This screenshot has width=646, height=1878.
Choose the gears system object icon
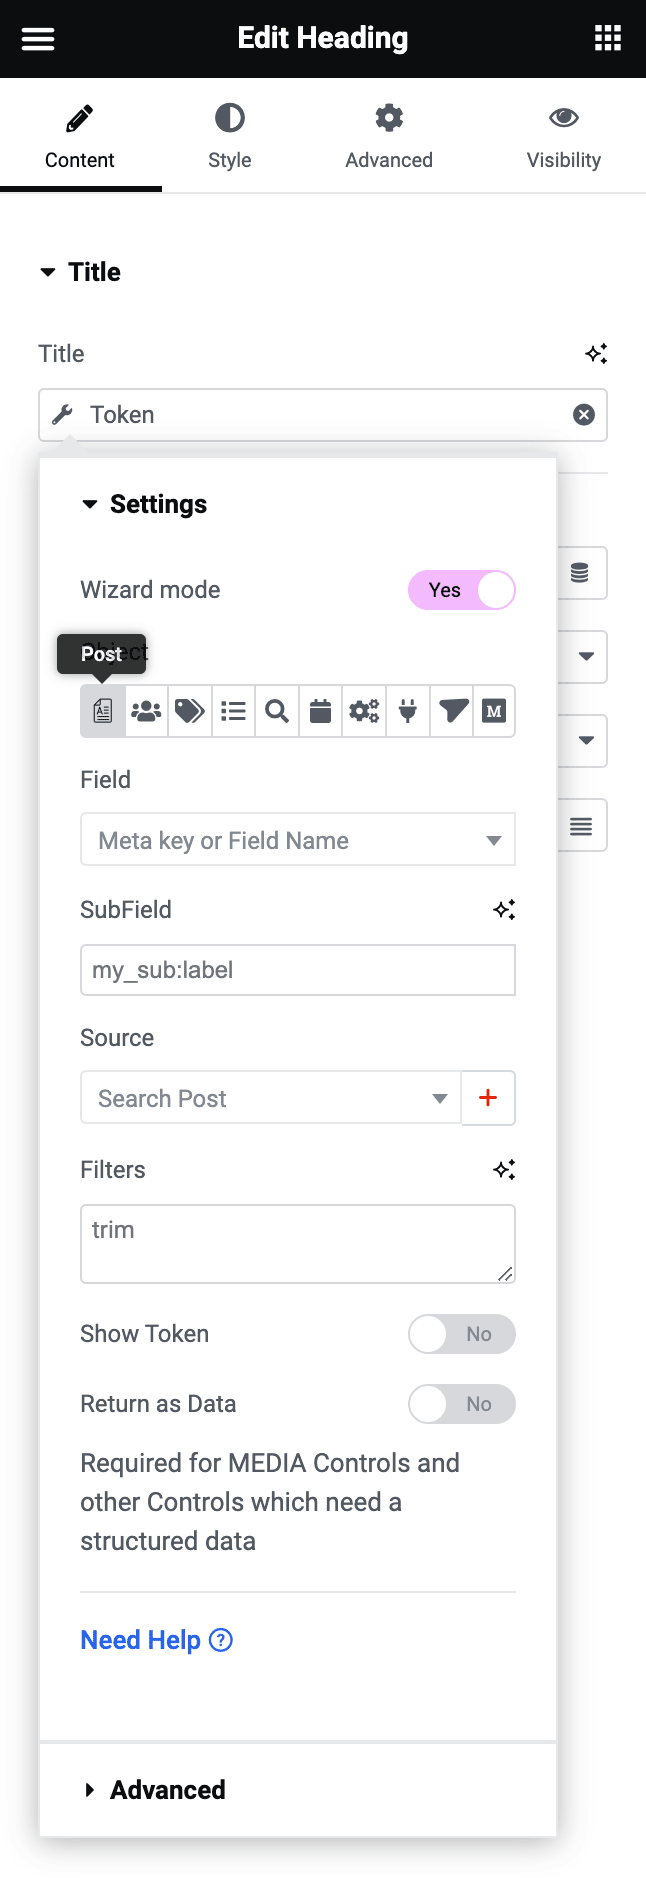(364, 711)
